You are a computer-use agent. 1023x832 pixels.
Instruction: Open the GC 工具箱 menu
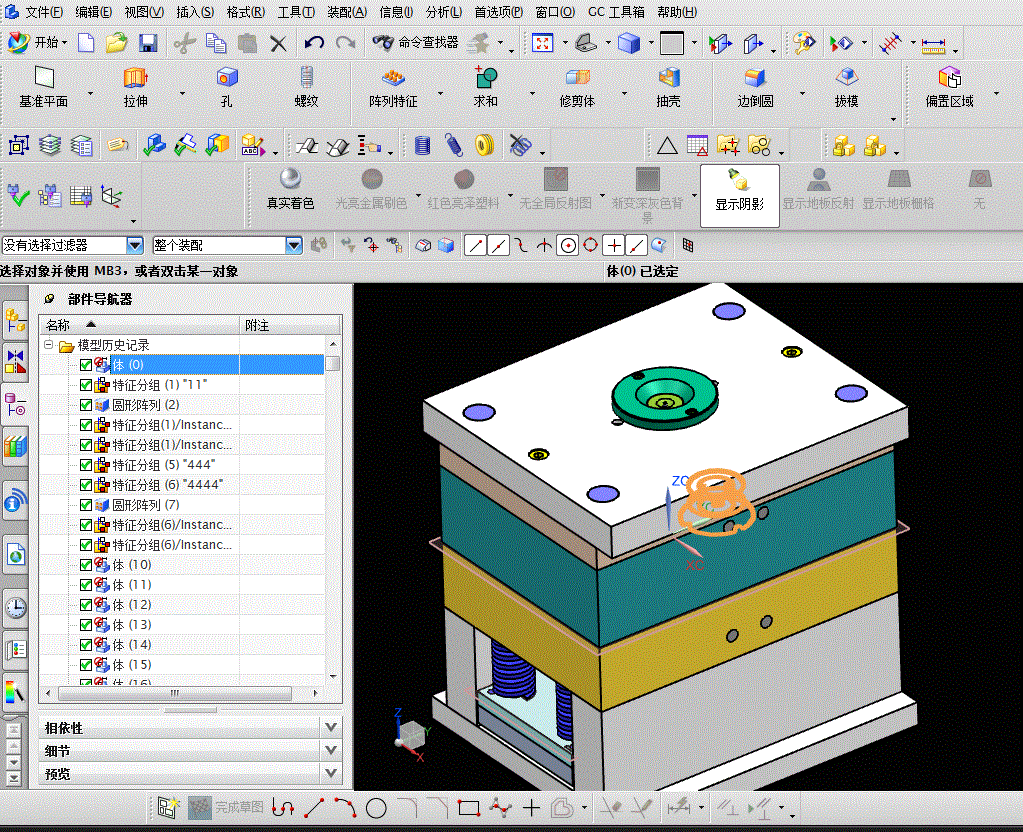coord(616,12)
